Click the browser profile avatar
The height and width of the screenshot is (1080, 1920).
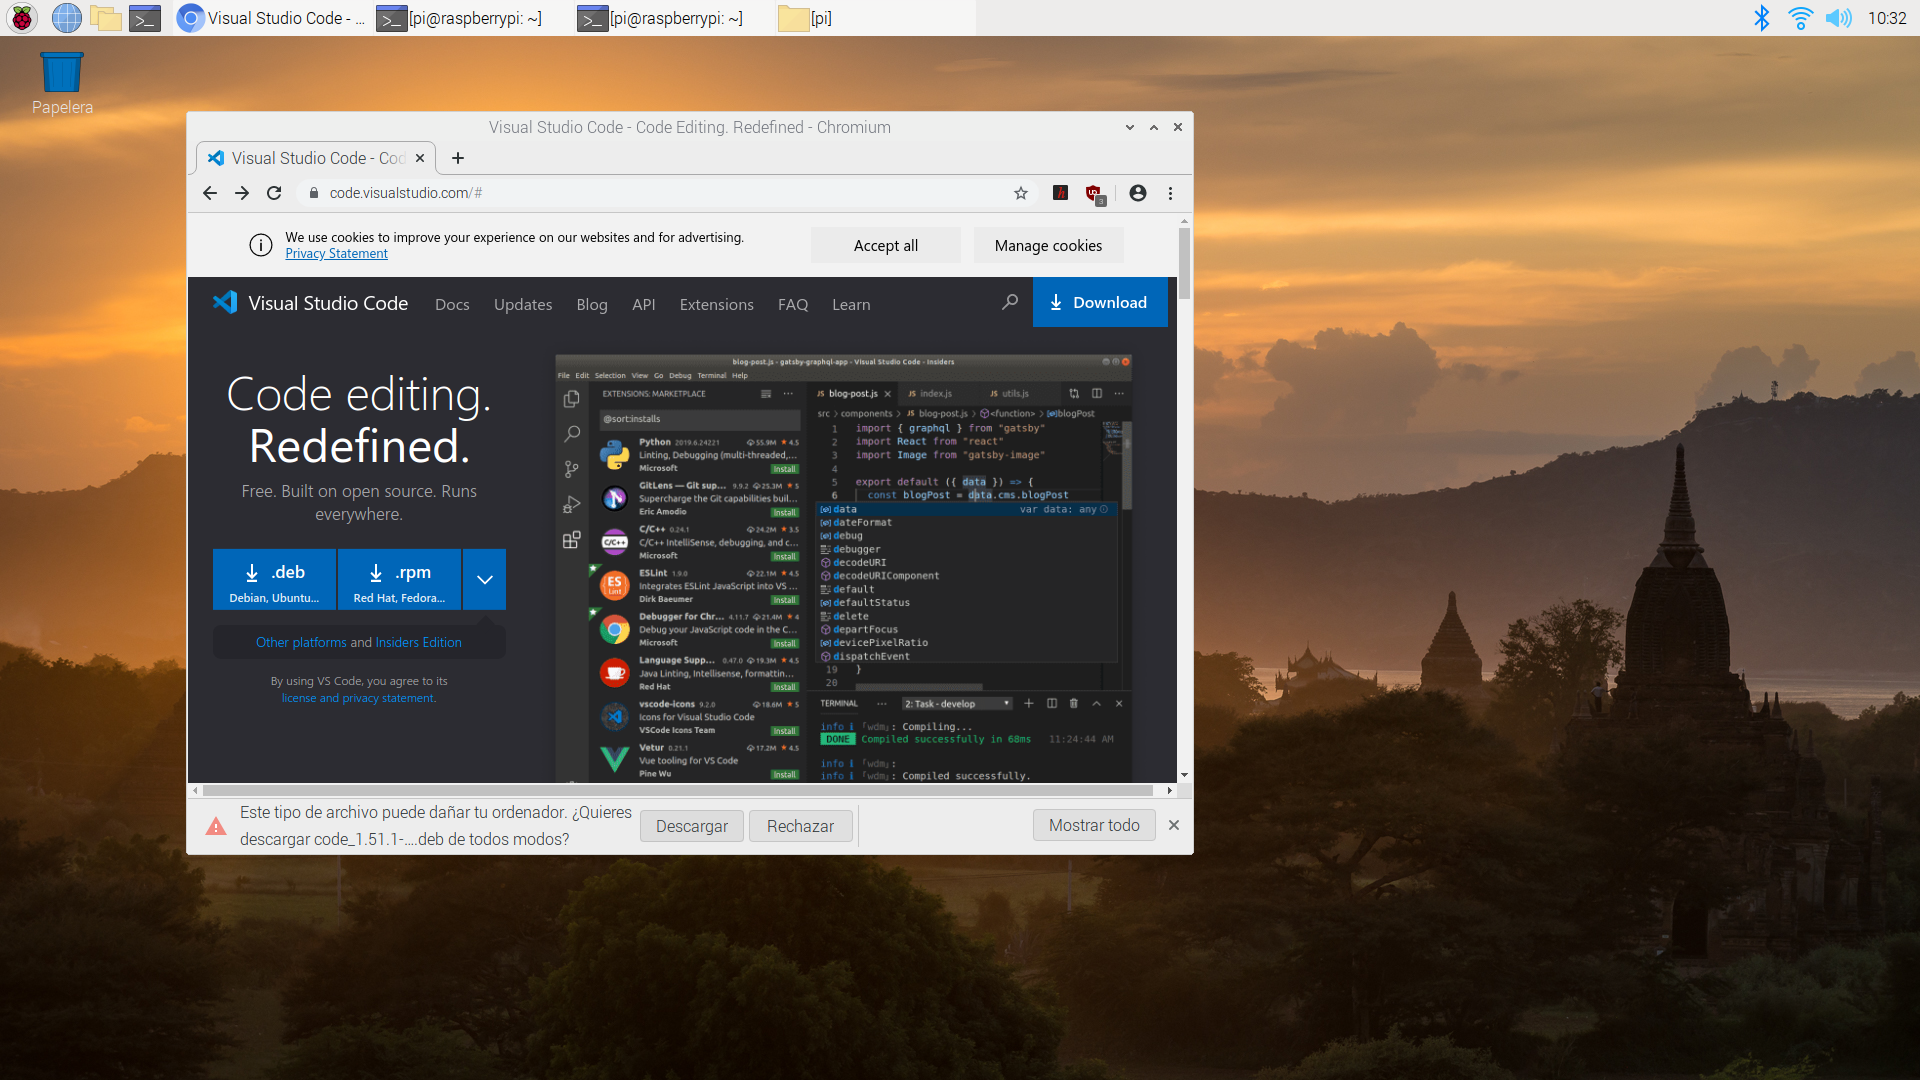click(1138, 193)
